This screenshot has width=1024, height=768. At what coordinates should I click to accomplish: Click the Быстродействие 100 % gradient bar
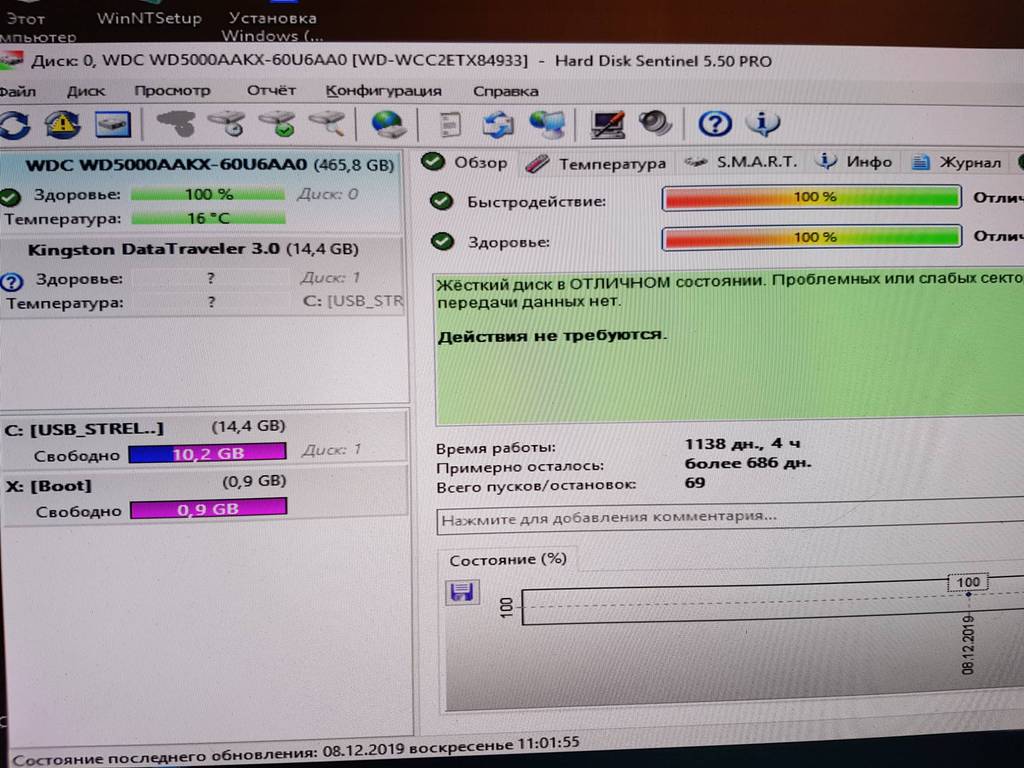point(812,197)
